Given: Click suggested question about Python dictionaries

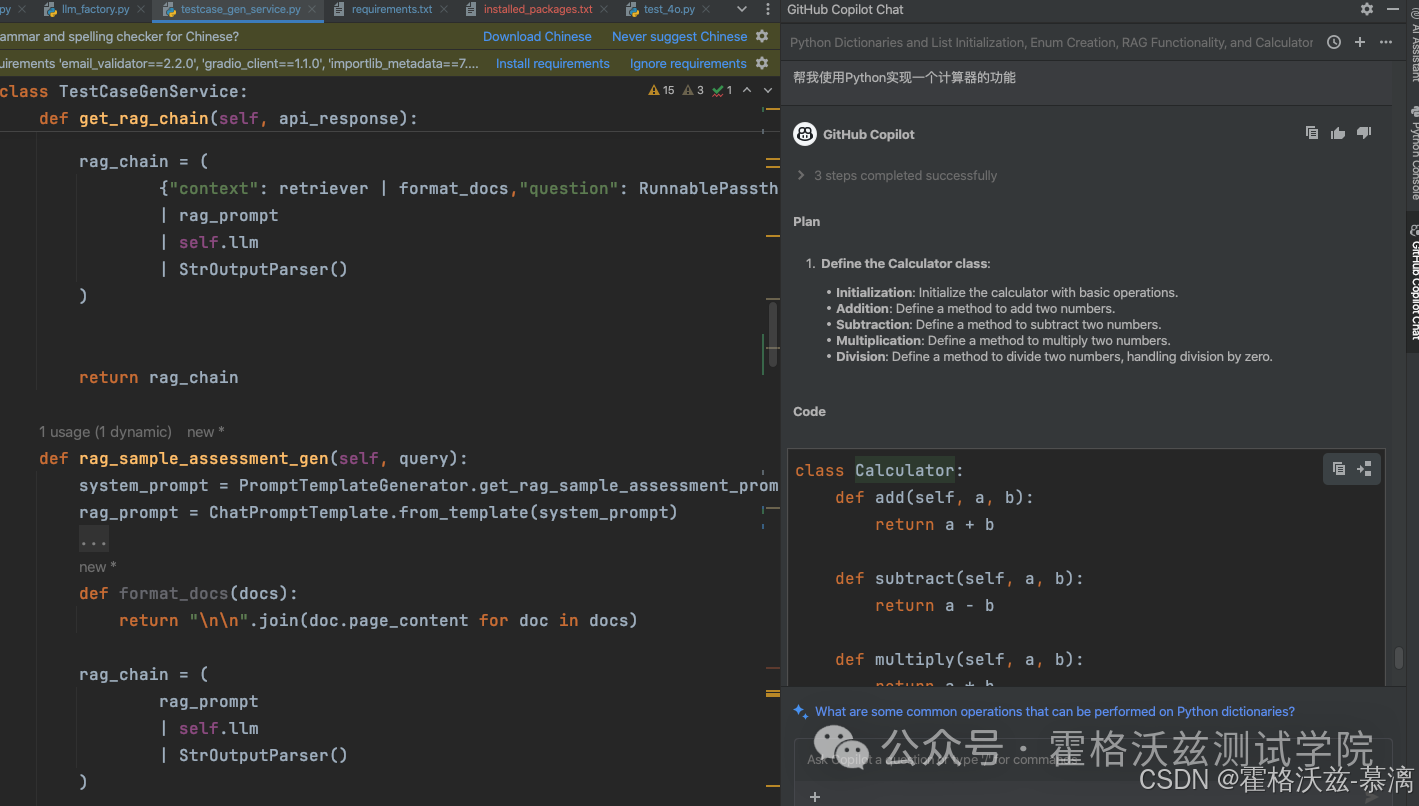Looking at the screenshot, I should [x=1054, y=712].
